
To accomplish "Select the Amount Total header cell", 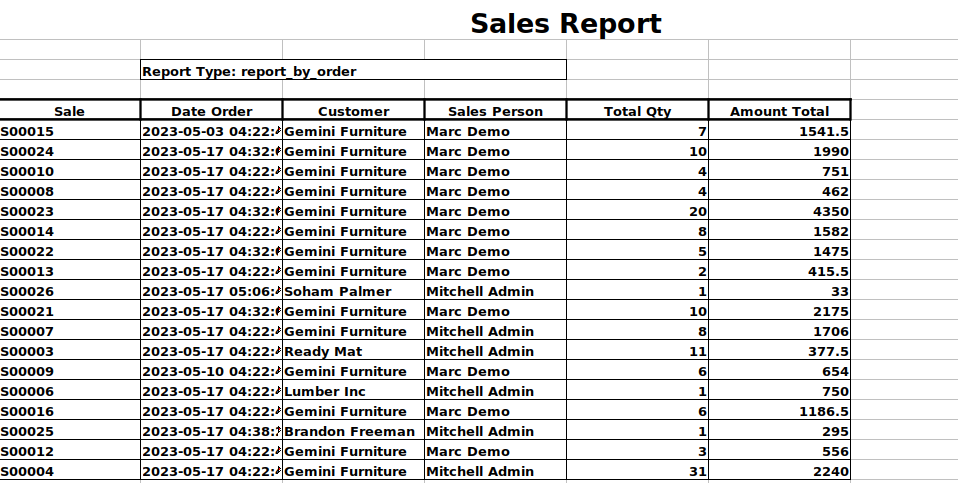I will pyautogui.click(x=779, y=111).
